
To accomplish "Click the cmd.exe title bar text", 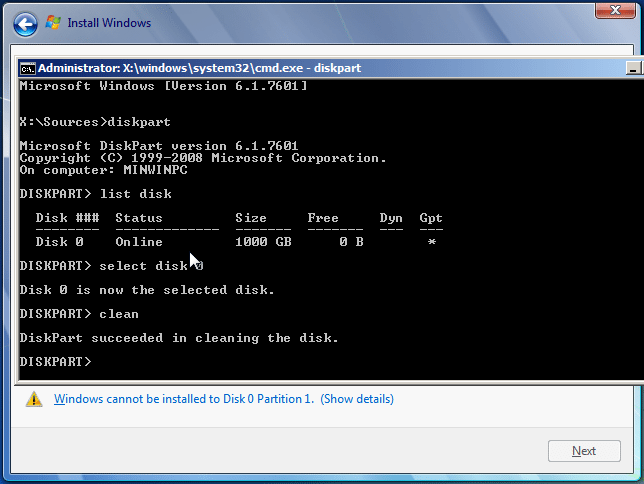I will pyautogui.click(x=200, y=68).
